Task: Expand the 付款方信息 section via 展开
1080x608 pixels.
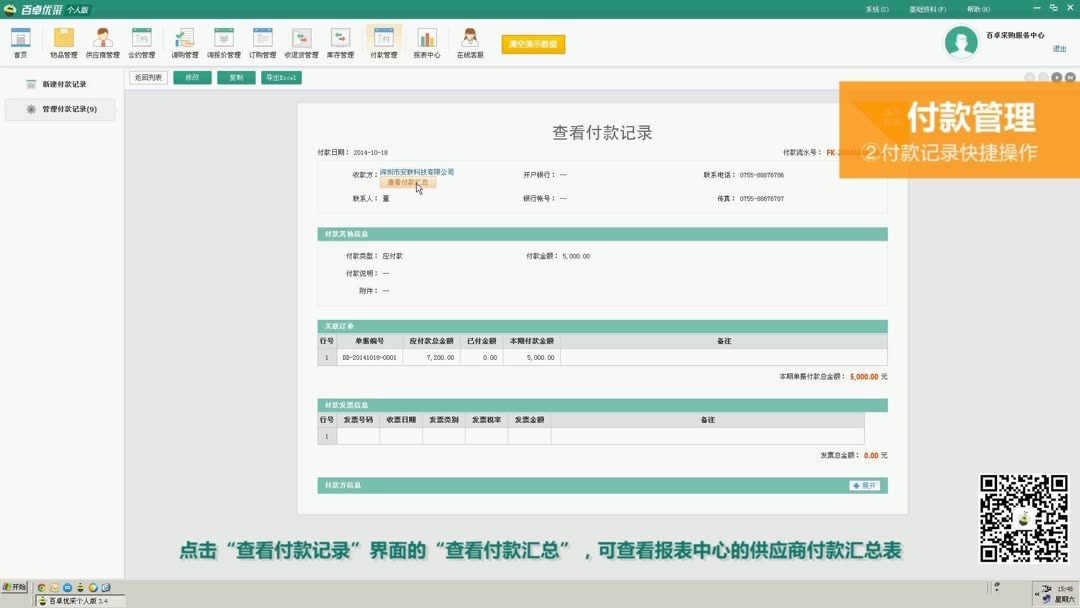Action: coord(864,484)
